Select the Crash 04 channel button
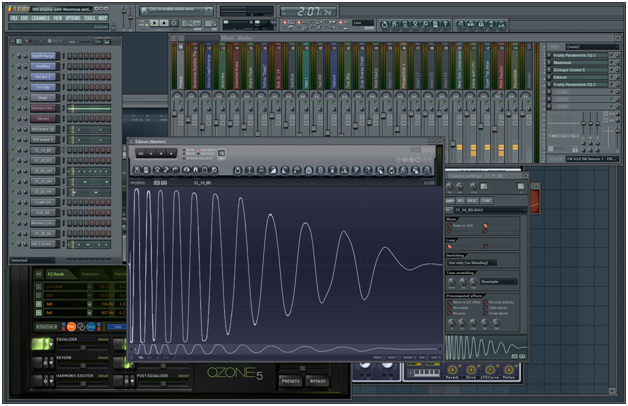Viewport: 628px width, 406px height. click(43, 202)
